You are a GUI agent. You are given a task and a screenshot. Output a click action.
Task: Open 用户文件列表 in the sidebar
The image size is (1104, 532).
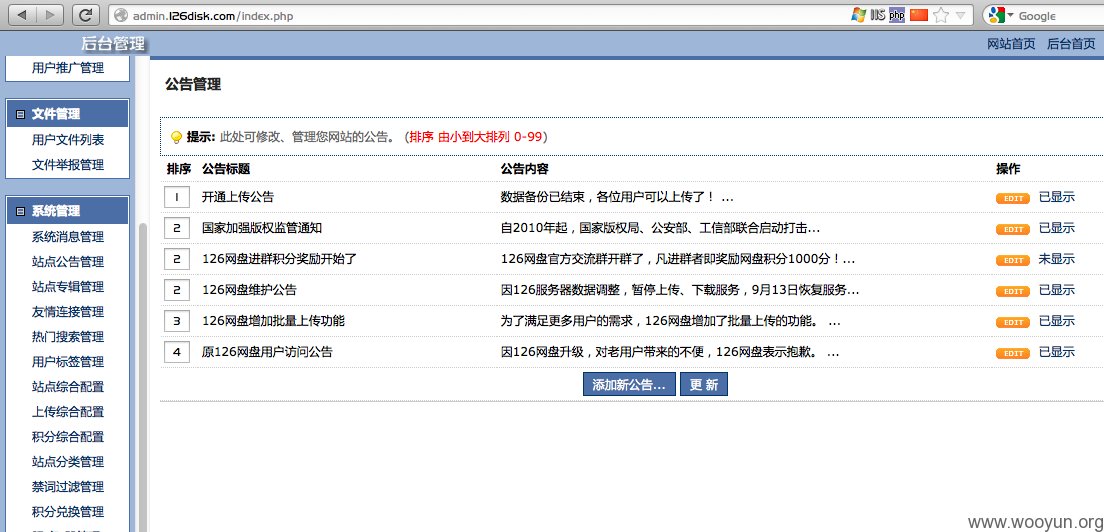tap(68, 140)
